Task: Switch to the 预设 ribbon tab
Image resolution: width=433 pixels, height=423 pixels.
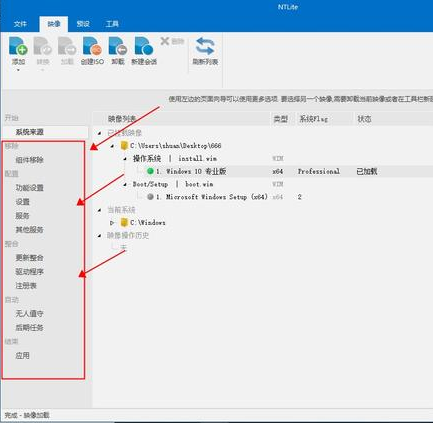Action: pyautogui.click(x=83, y=24)
